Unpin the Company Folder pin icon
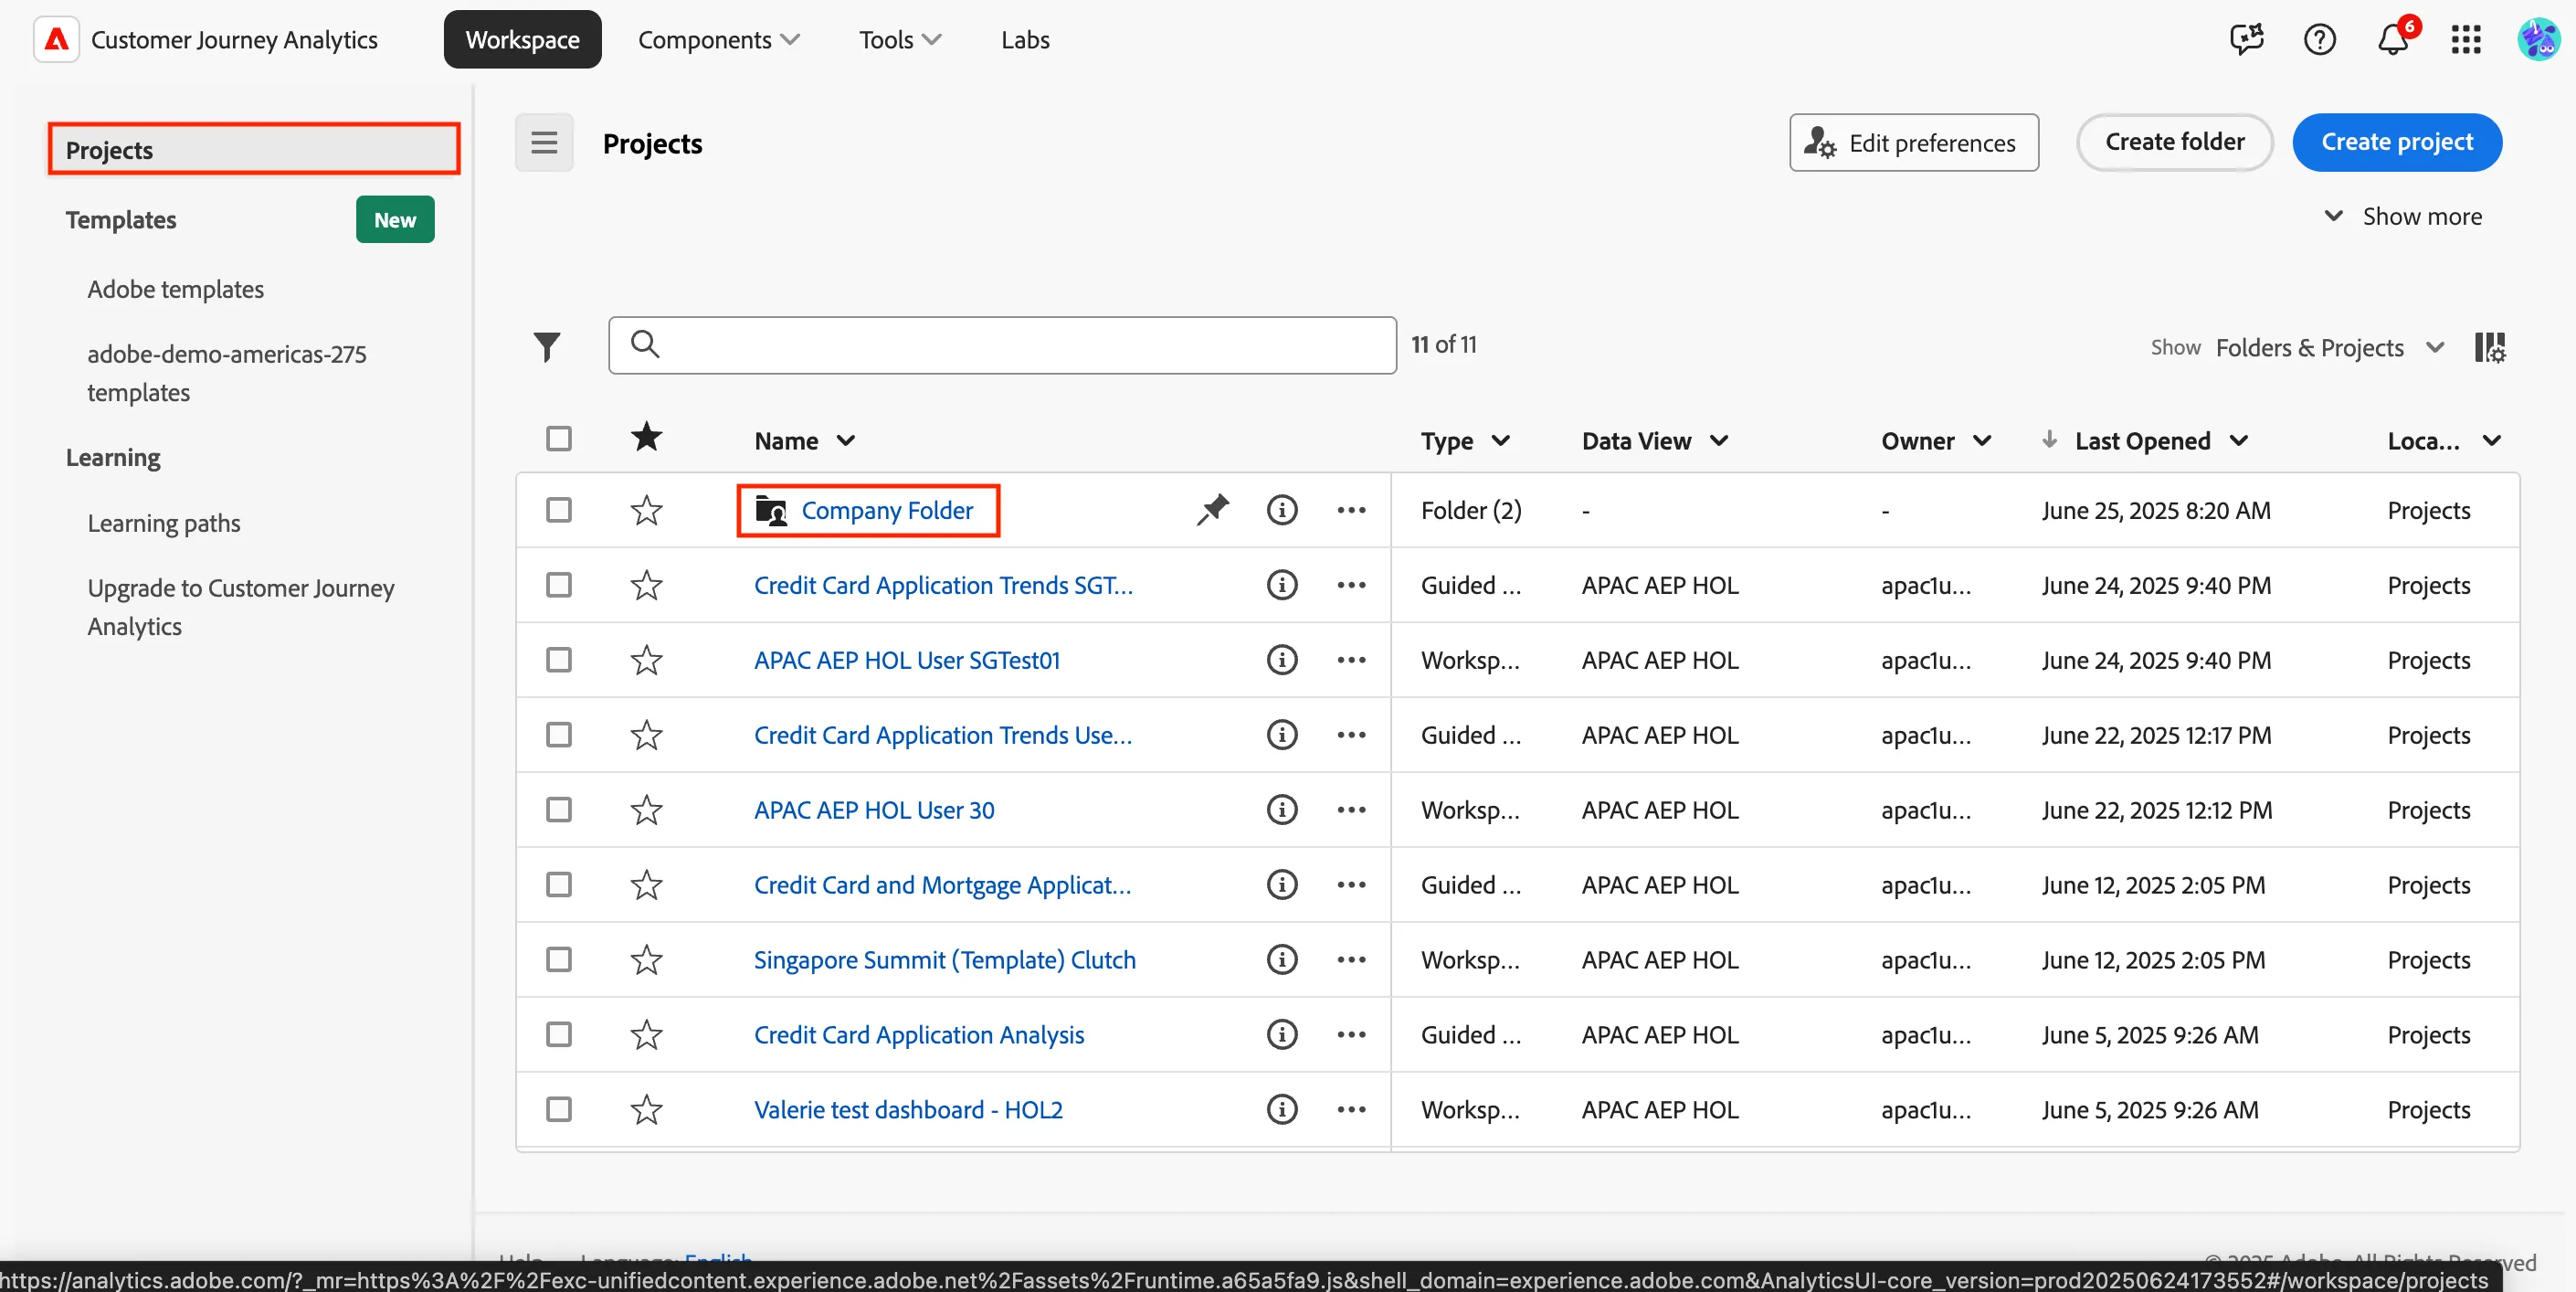The image size is (2576, 1292). point(1212,510)
